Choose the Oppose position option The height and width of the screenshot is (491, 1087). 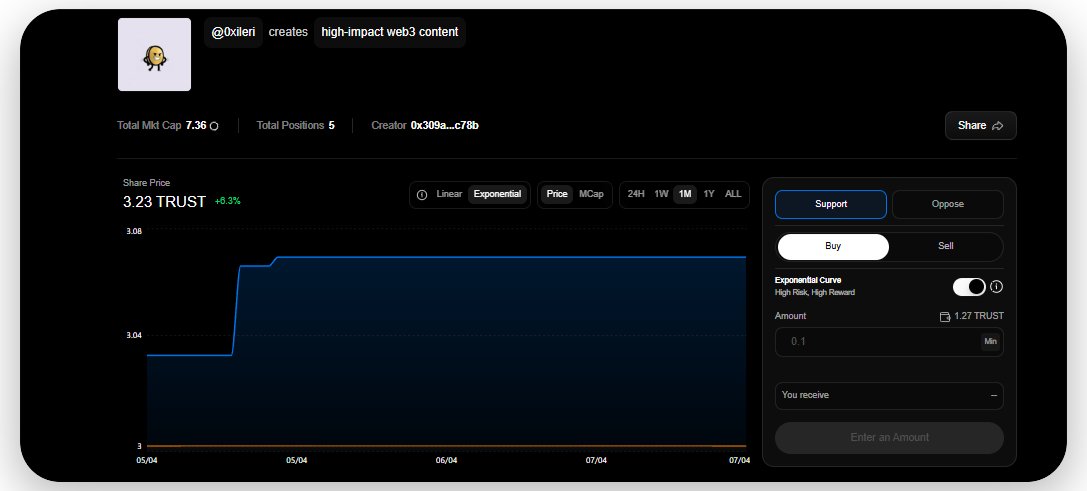948,205
